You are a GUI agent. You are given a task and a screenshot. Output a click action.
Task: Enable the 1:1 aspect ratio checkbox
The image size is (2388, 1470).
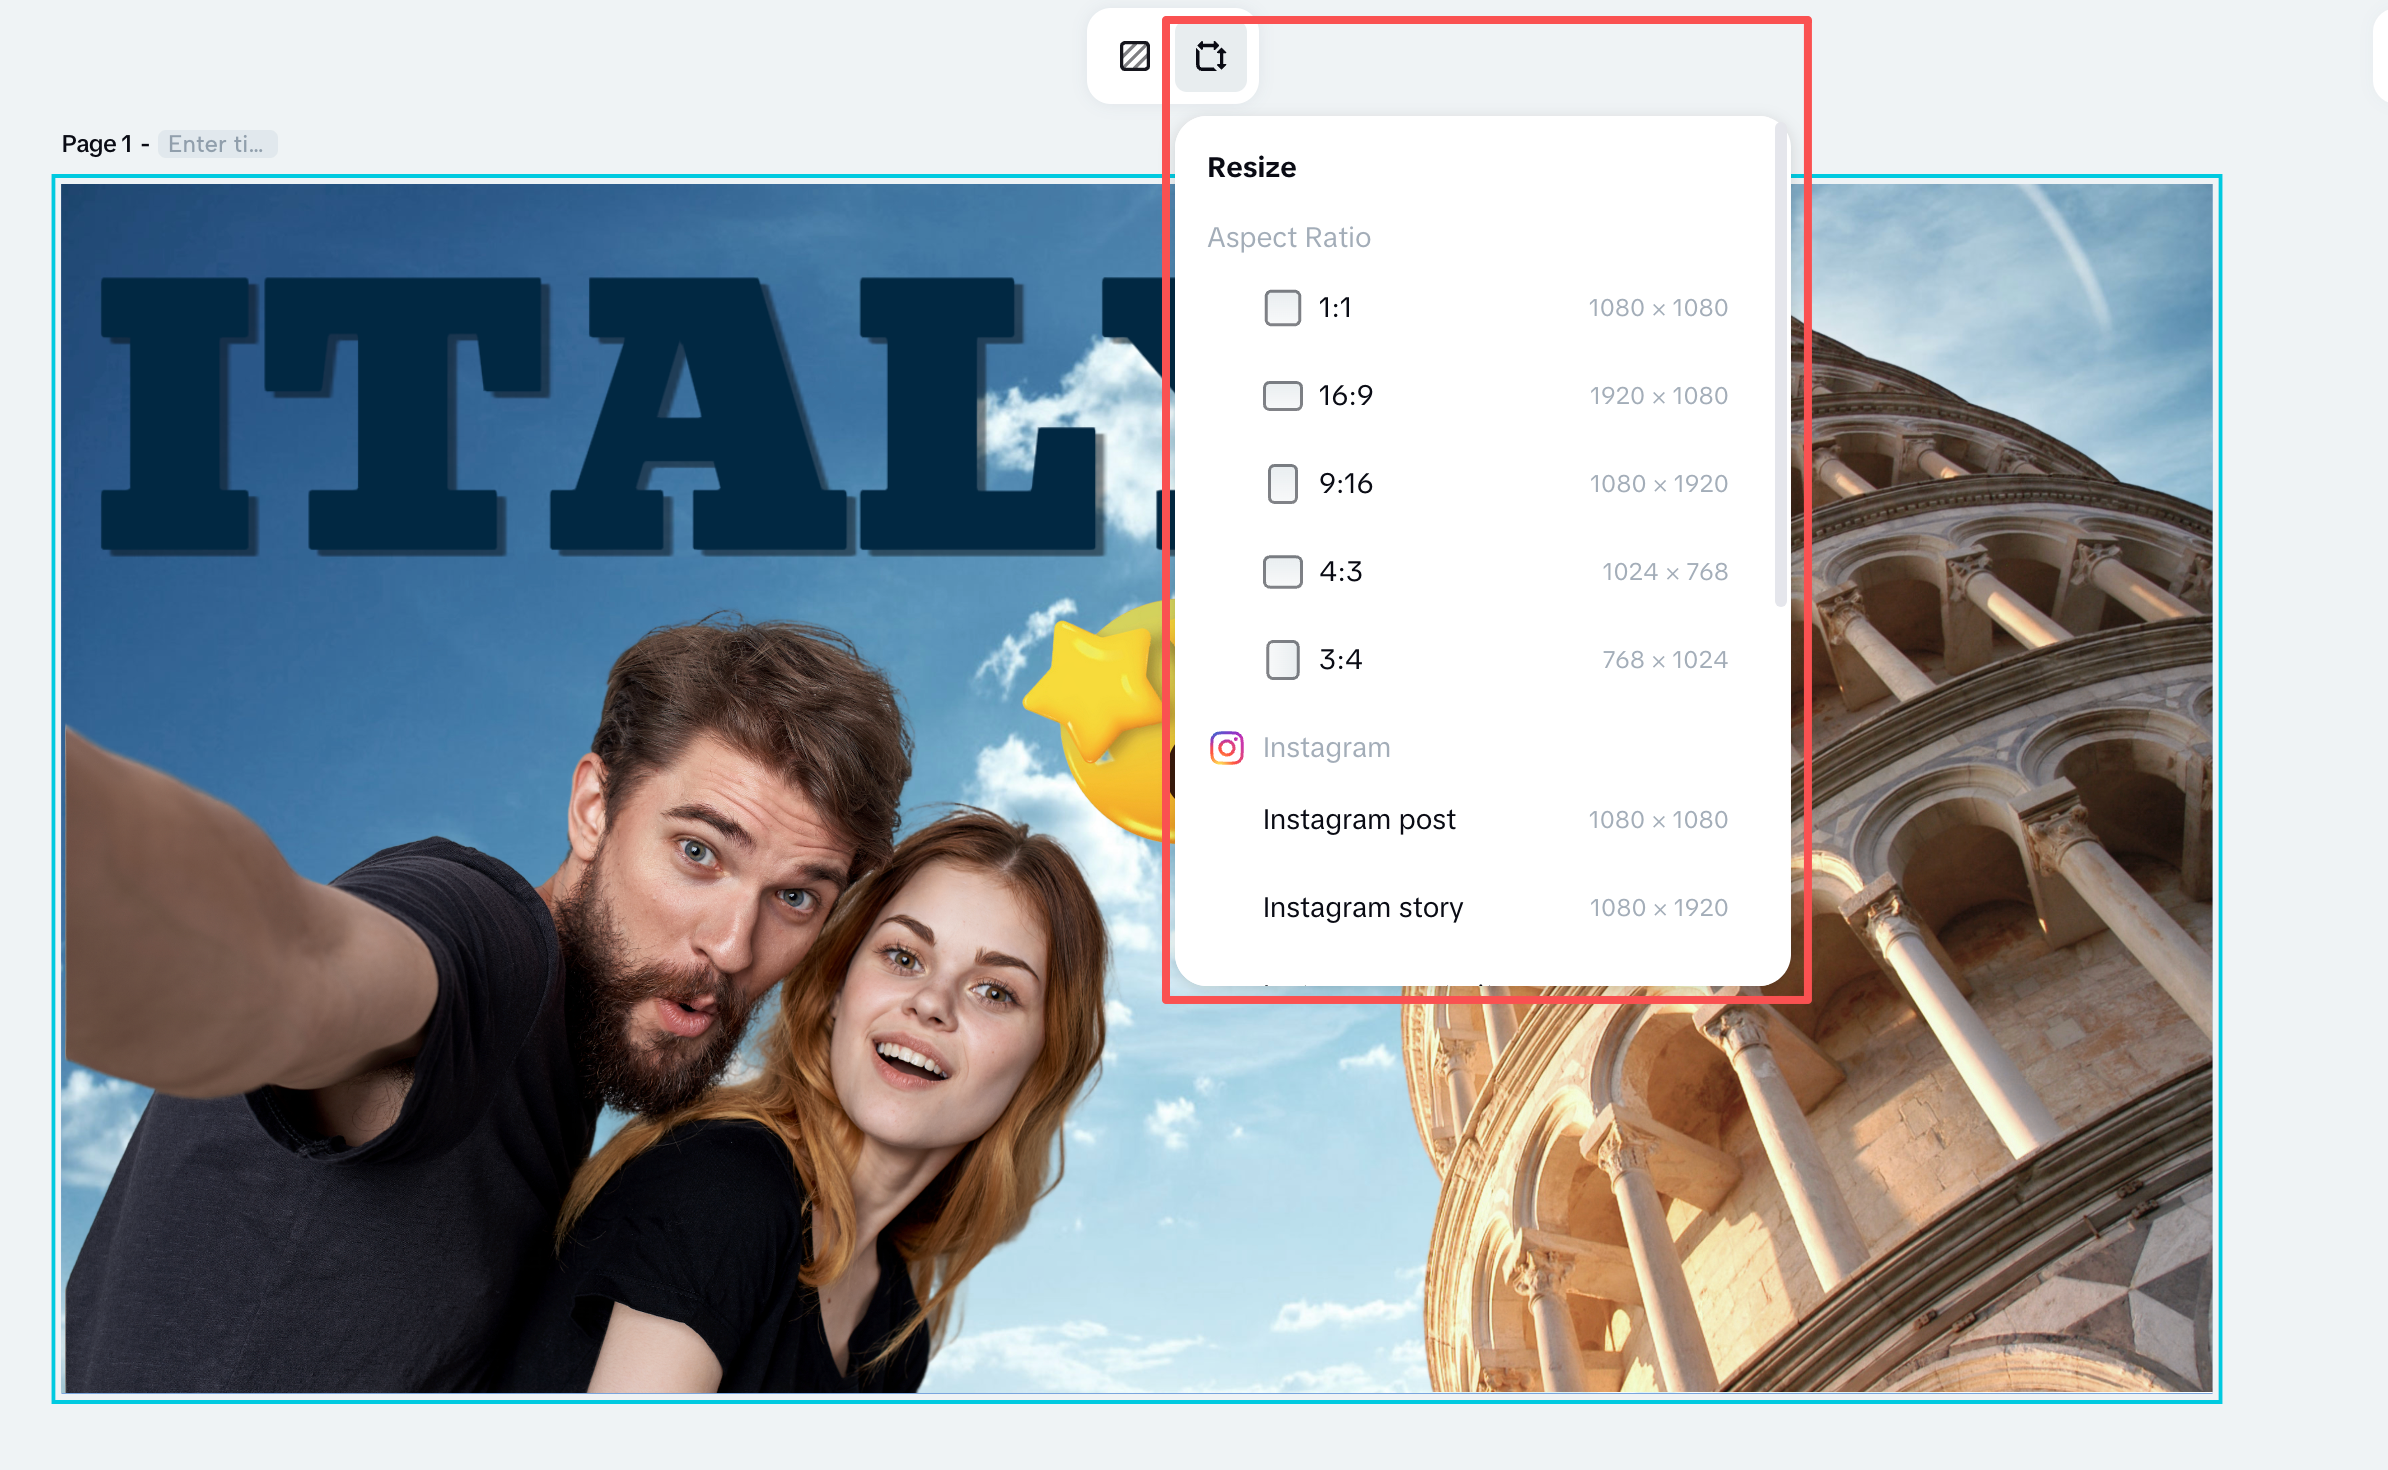[1281, 308]
